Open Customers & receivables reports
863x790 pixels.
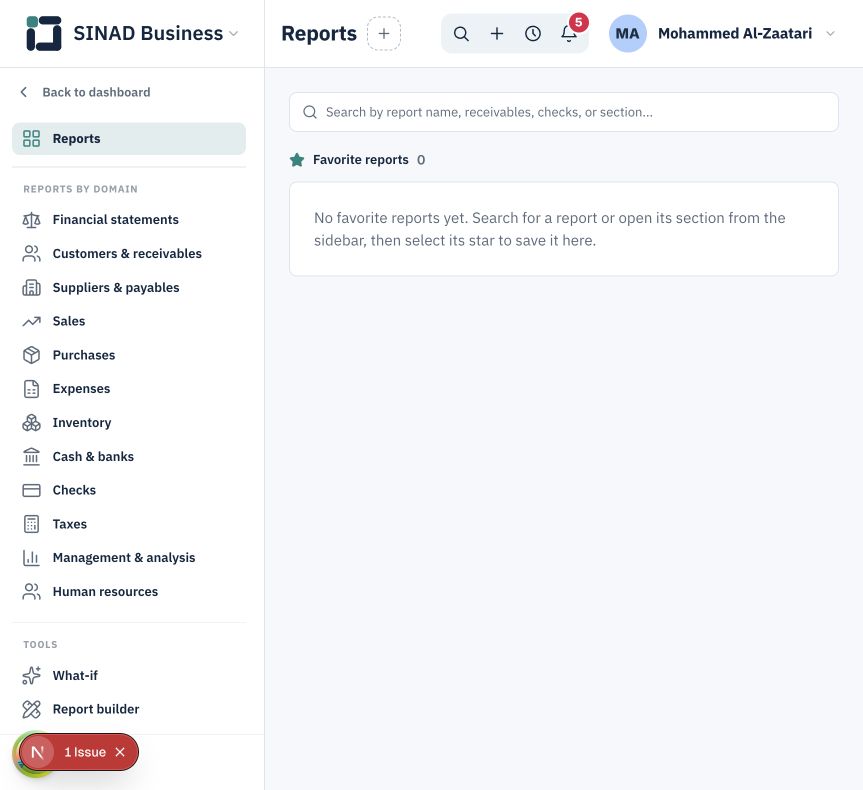129,254
